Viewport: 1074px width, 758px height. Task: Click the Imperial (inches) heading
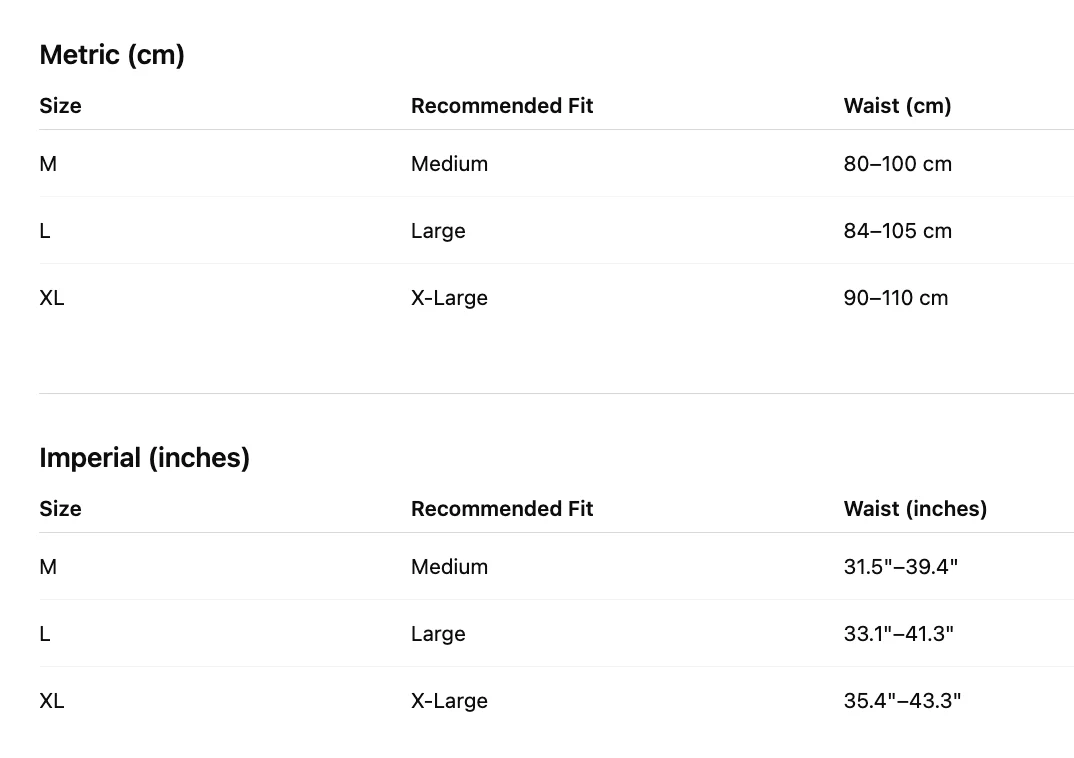coord(145,457)
